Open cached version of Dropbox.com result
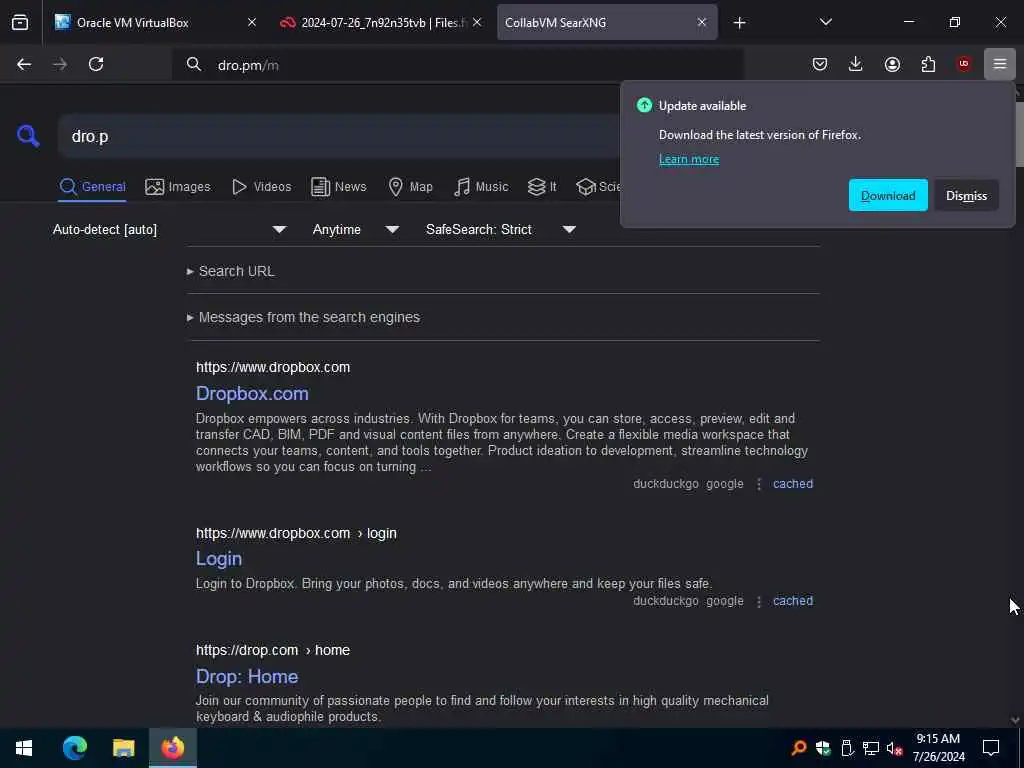The image size is (1024, 768). click(x=793, y=484)
